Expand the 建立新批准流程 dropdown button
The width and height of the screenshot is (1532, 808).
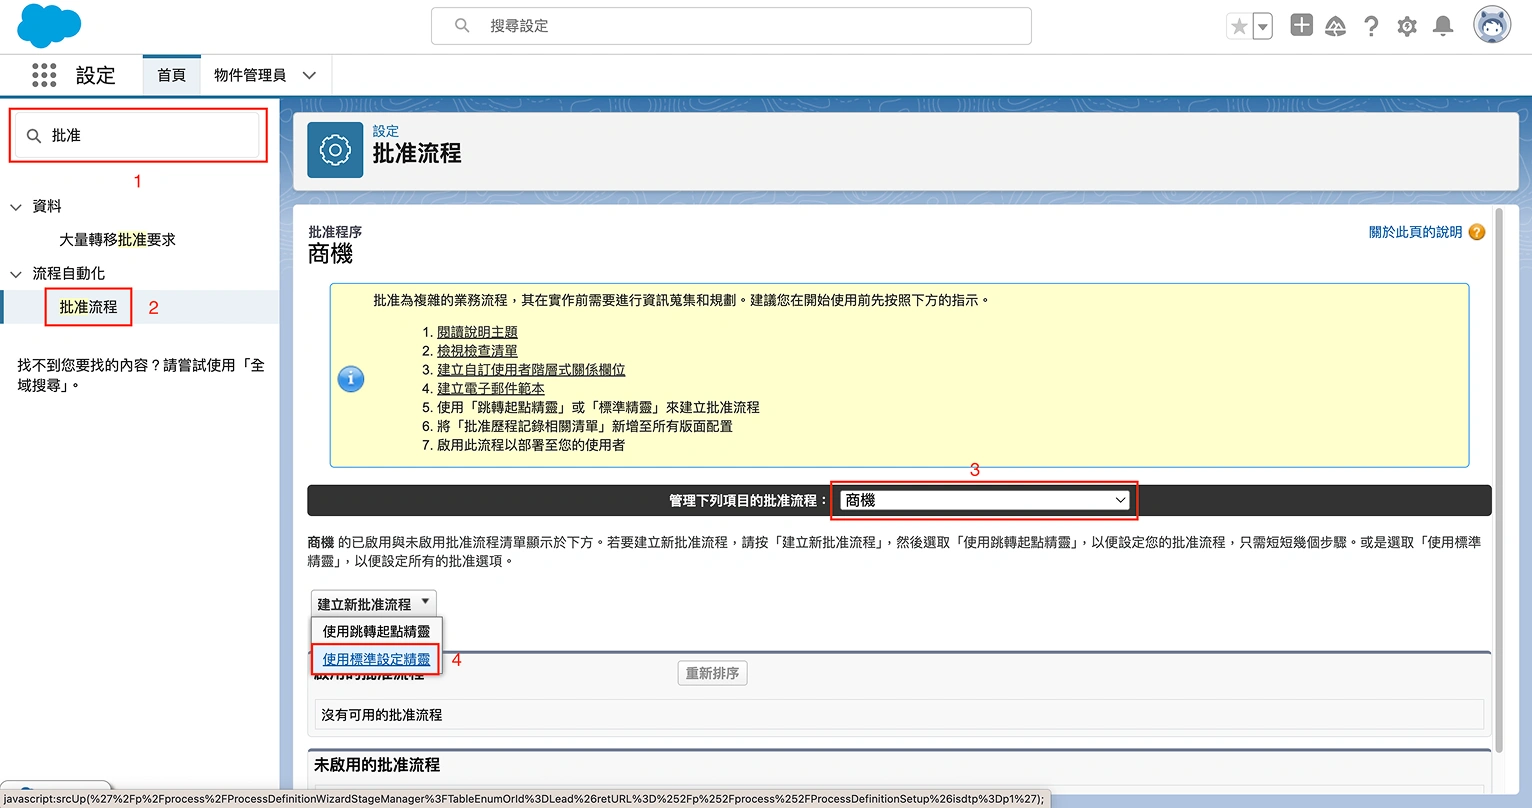coord(373,604)
